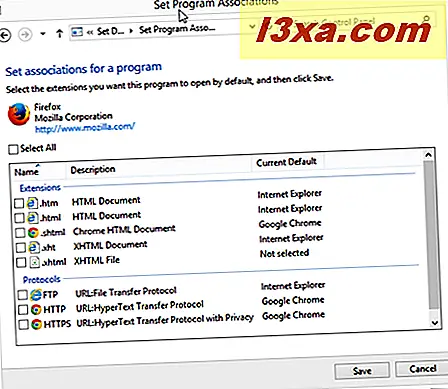Open the http://www.mozilla.com/ link
Screen dimensions: 448x389
coord(85,128)
